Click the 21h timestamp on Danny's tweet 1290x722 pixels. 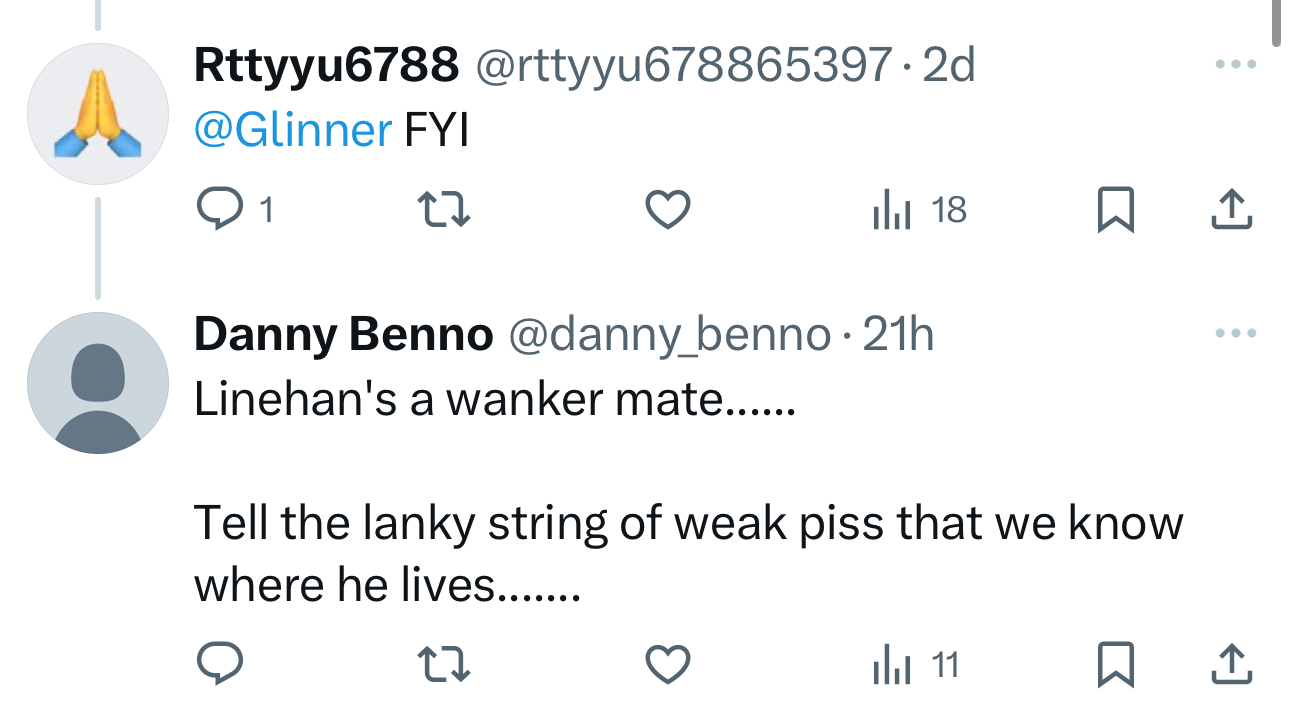tap(898, 335)
